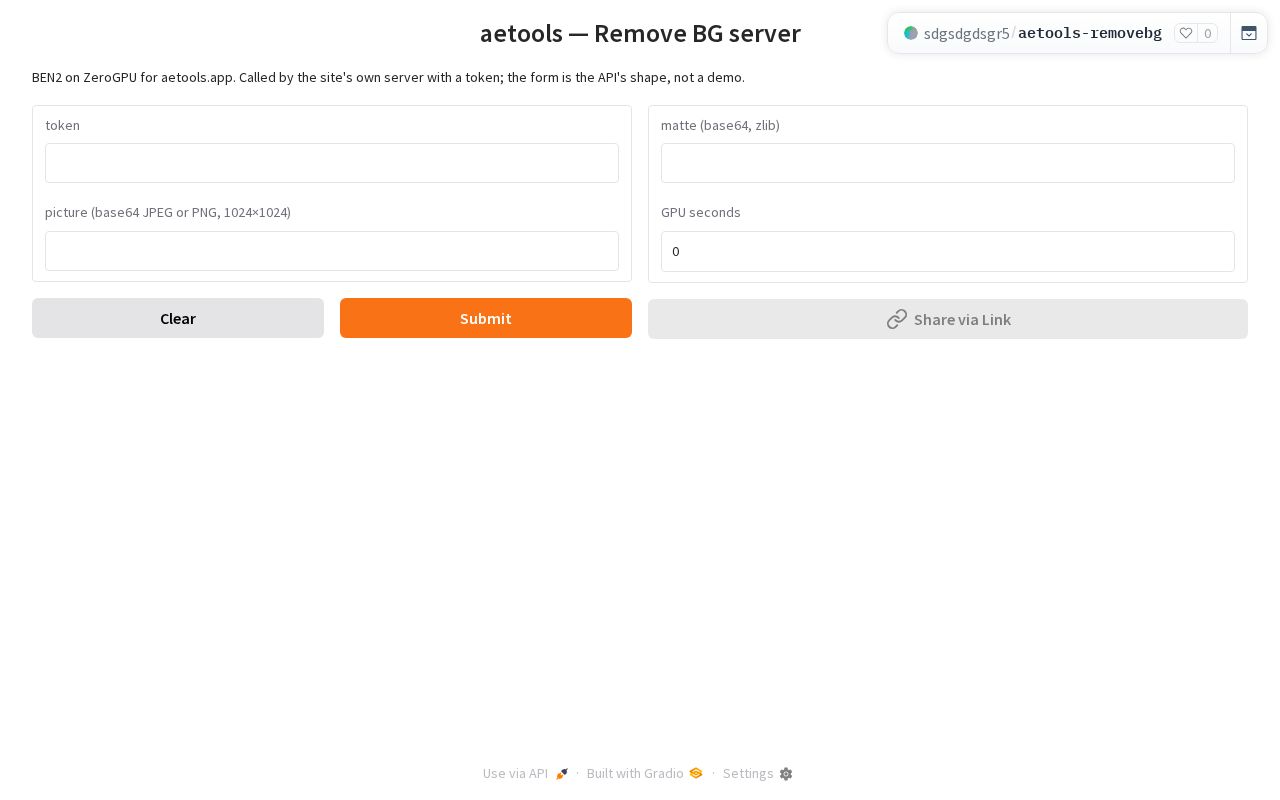Click the matte output text field

point(948,163)
